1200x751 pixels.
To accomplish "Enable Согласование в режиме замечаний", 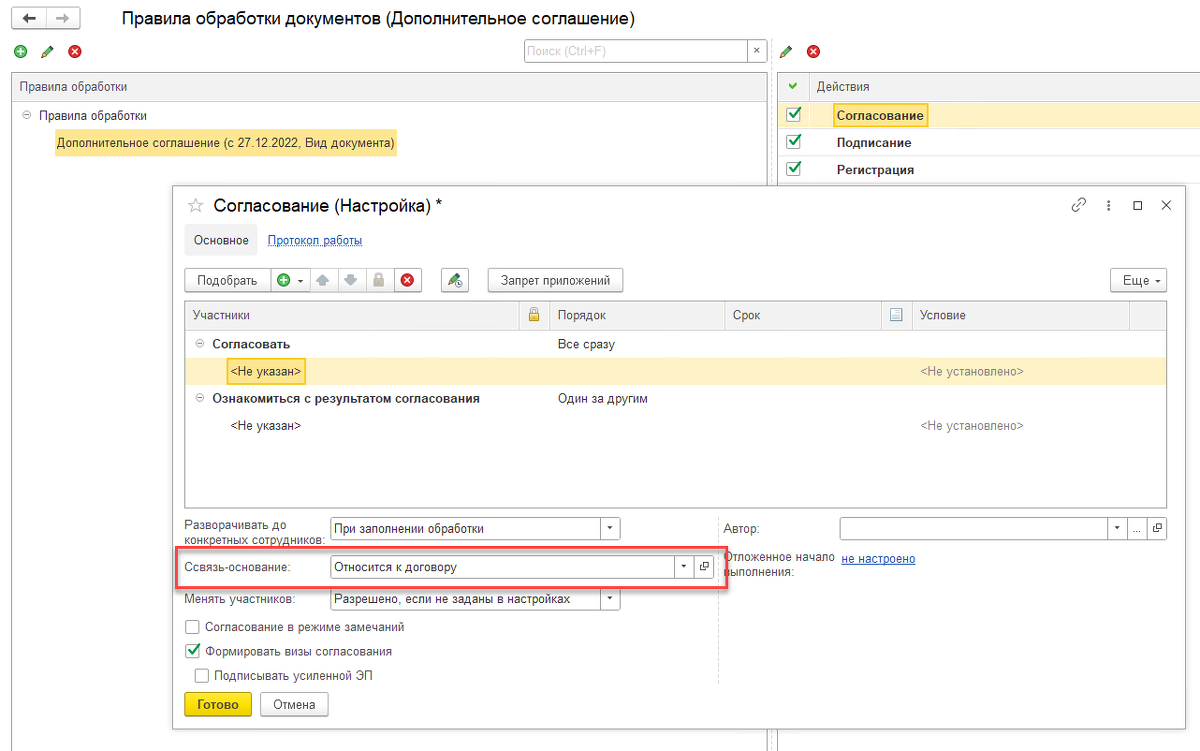I will pyautogui.click(x=192, y=627).
